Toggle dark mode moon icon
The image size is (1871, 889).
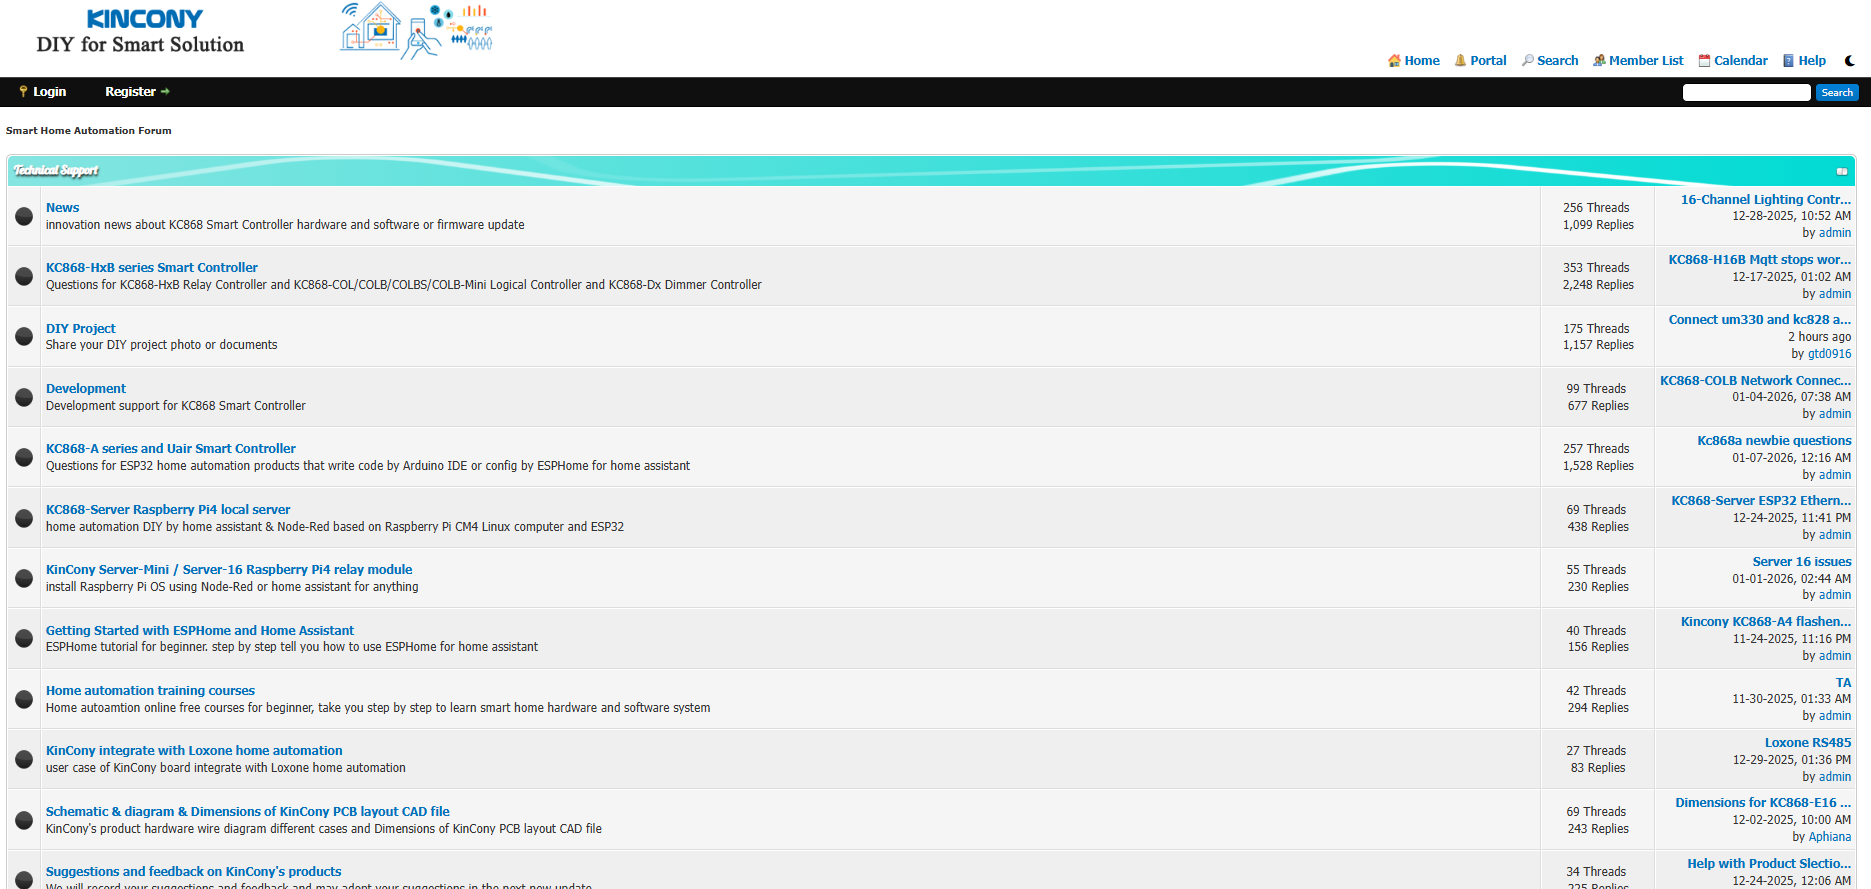[x=1849, y=61]
